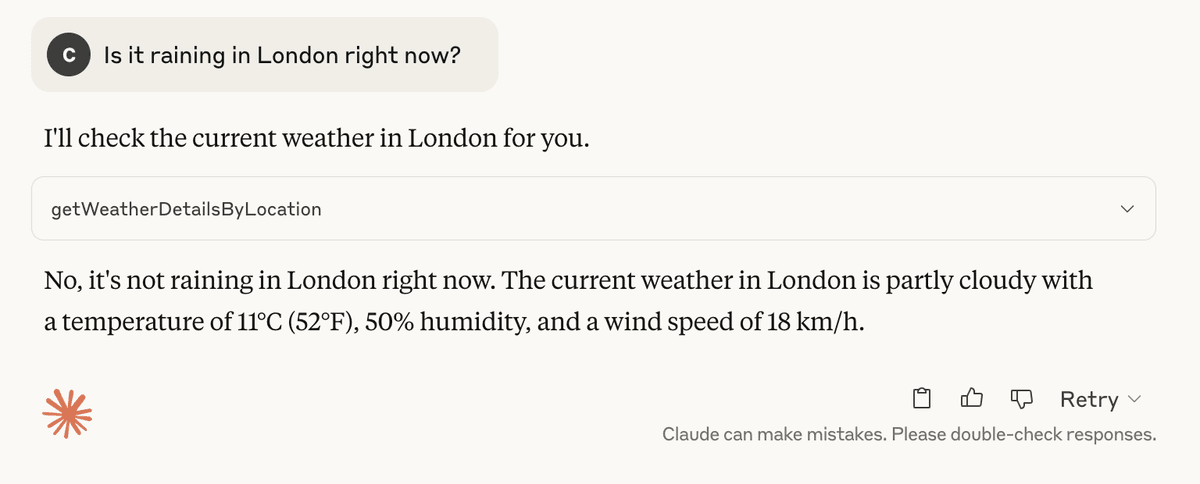
Task: Expand the getWeatherDetailsByLocation chevron arrow
Action: (1128, 209)
